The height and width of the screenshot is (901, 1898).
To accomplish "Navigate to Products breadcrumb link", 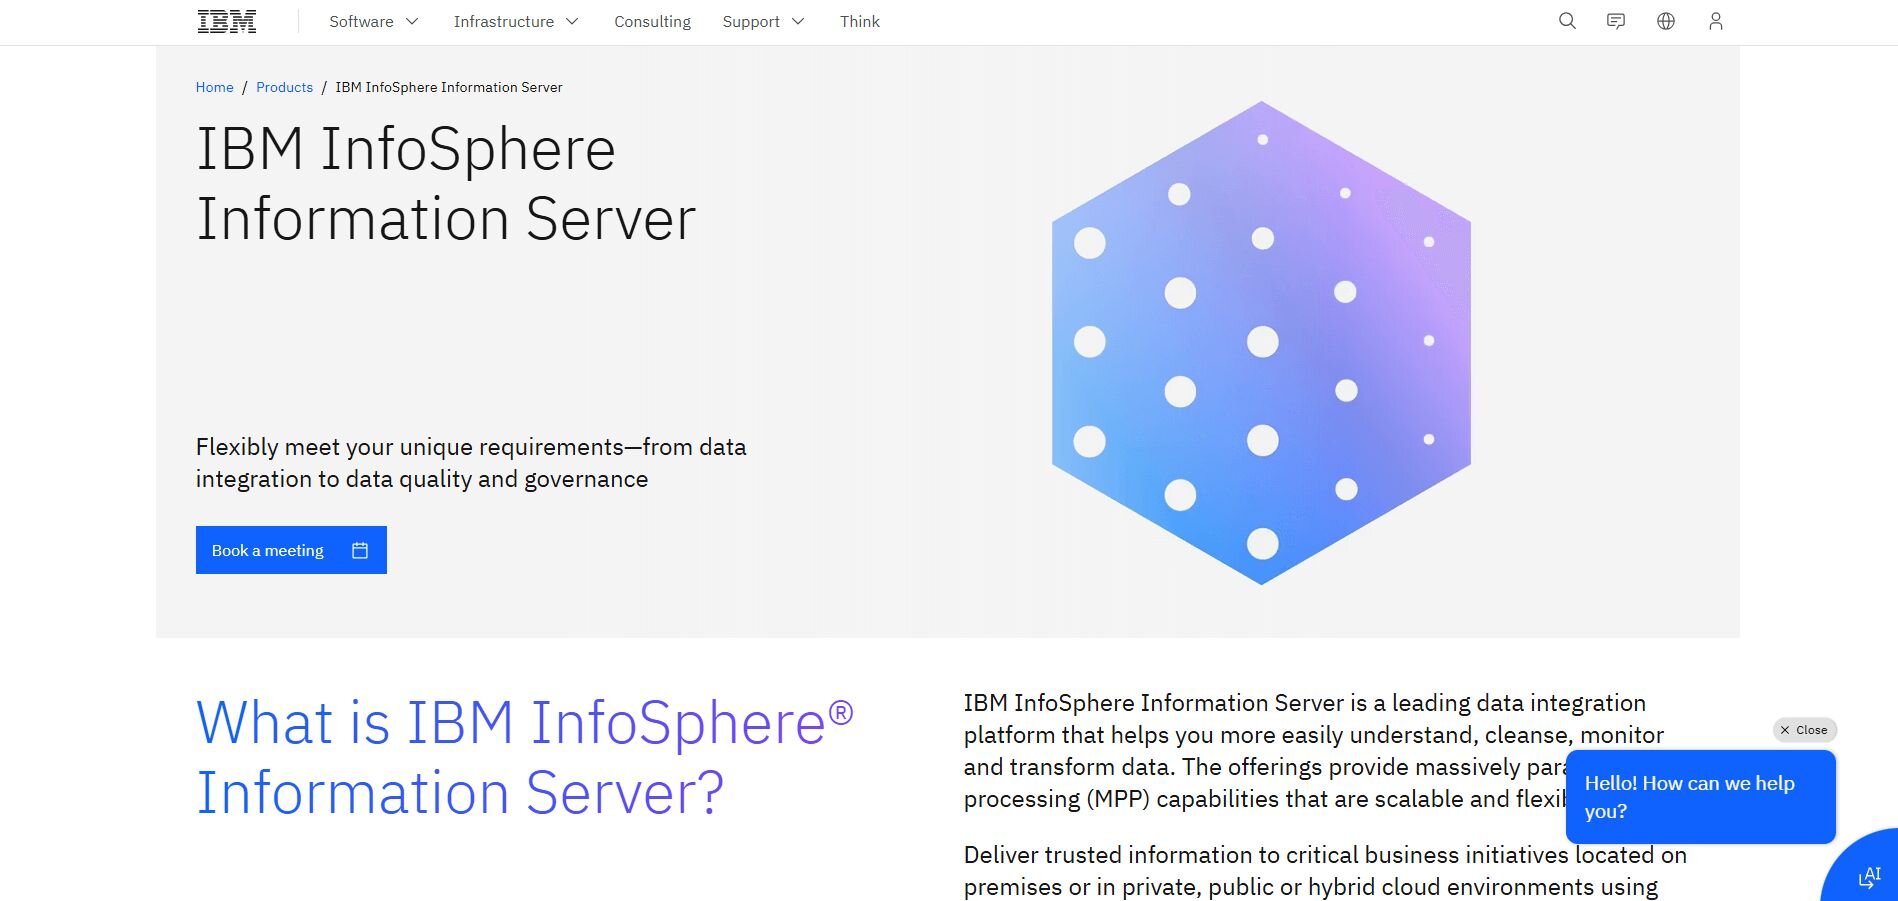I will (284, 87).
